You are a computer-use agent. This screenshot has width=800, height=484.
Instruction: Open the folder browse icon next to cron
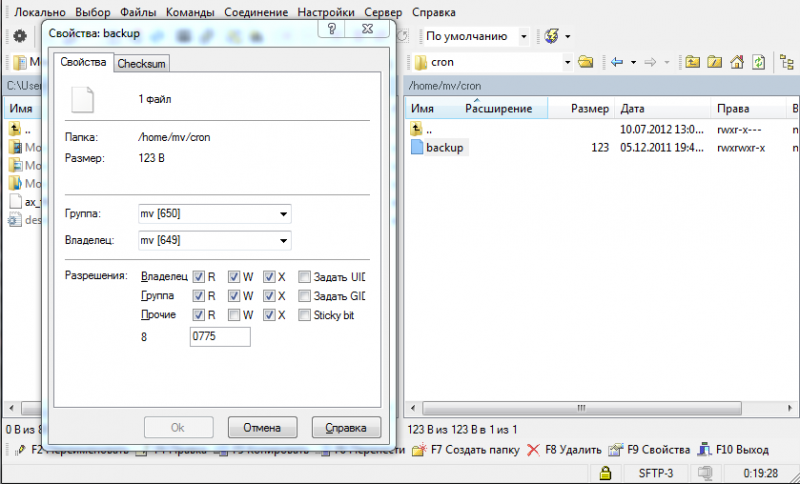pyautogui.click(x=586, y=62)
